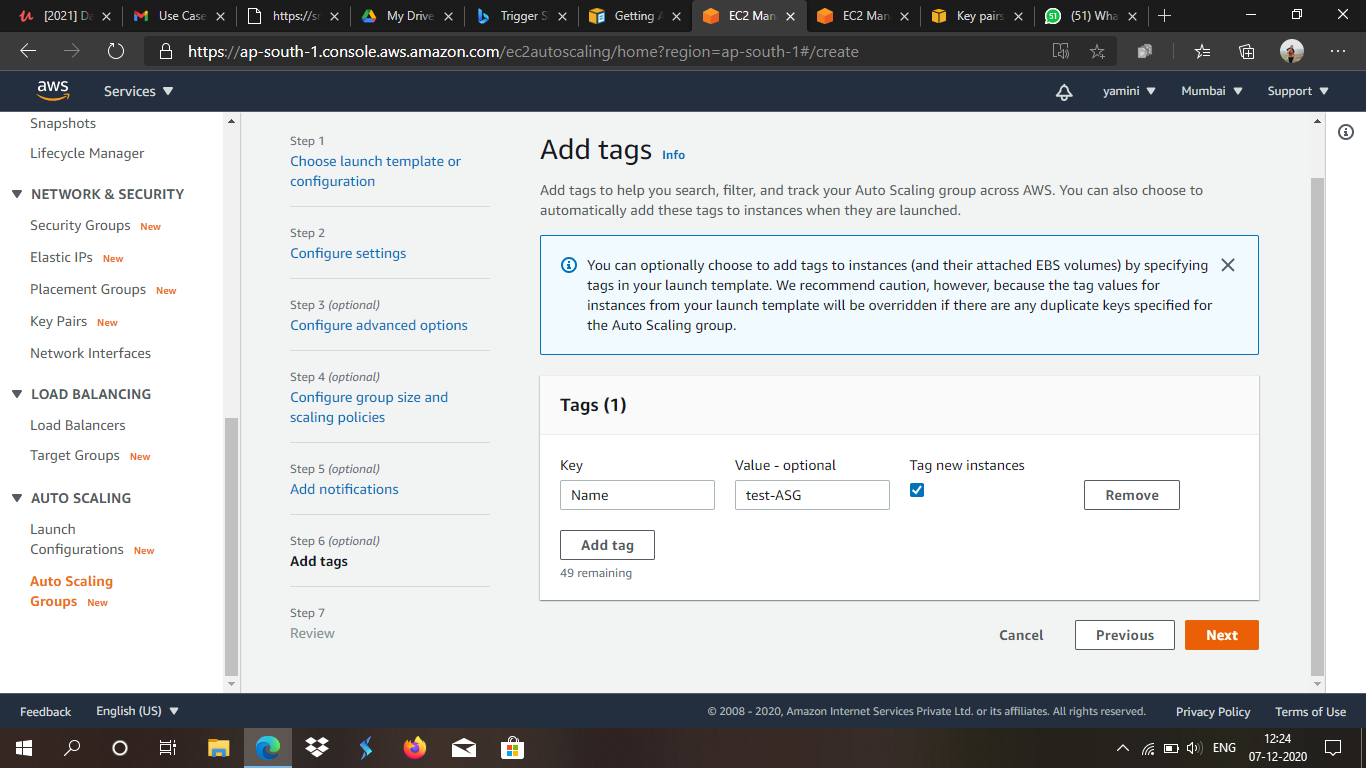Open the Support dropdown menu
The width and height of the screenshot is (1366, 768).
click(x=1298, y=91)
